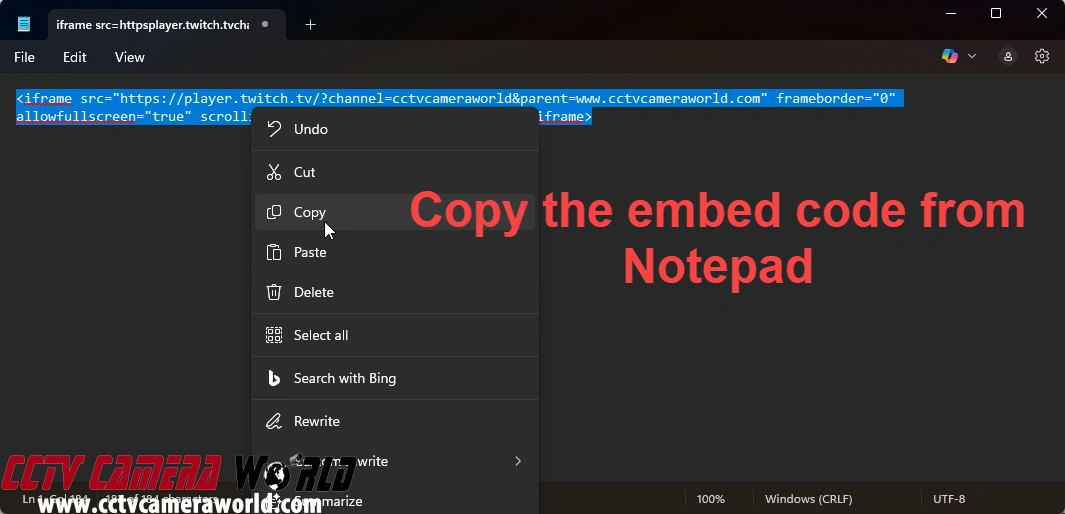Click Delete in the context menu
This screenshot has width=1065, height=514.
pos(313,292)
